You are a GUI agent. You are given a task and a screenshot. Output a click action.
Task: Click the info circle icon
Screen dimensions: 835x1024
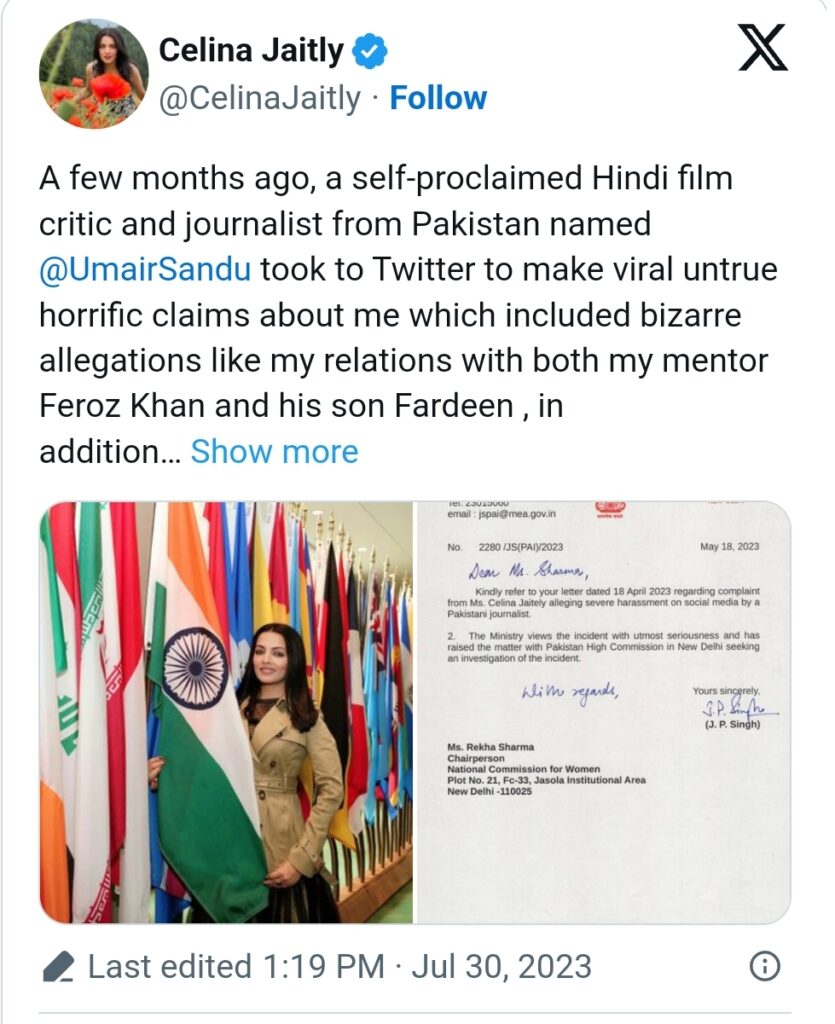765,967
